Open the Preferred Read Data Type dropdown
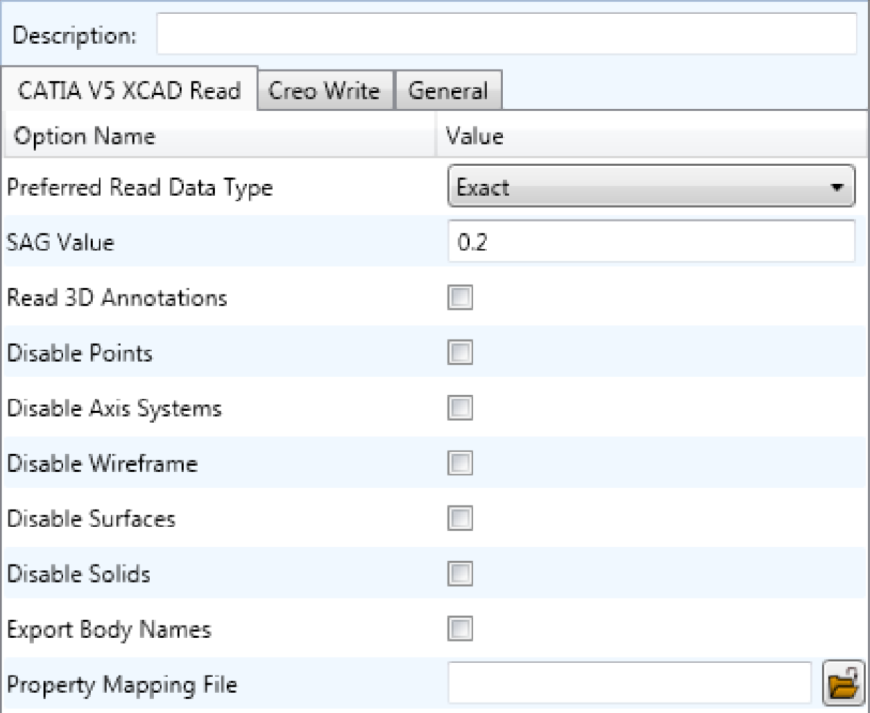870x713 pixels. (651, 186)
